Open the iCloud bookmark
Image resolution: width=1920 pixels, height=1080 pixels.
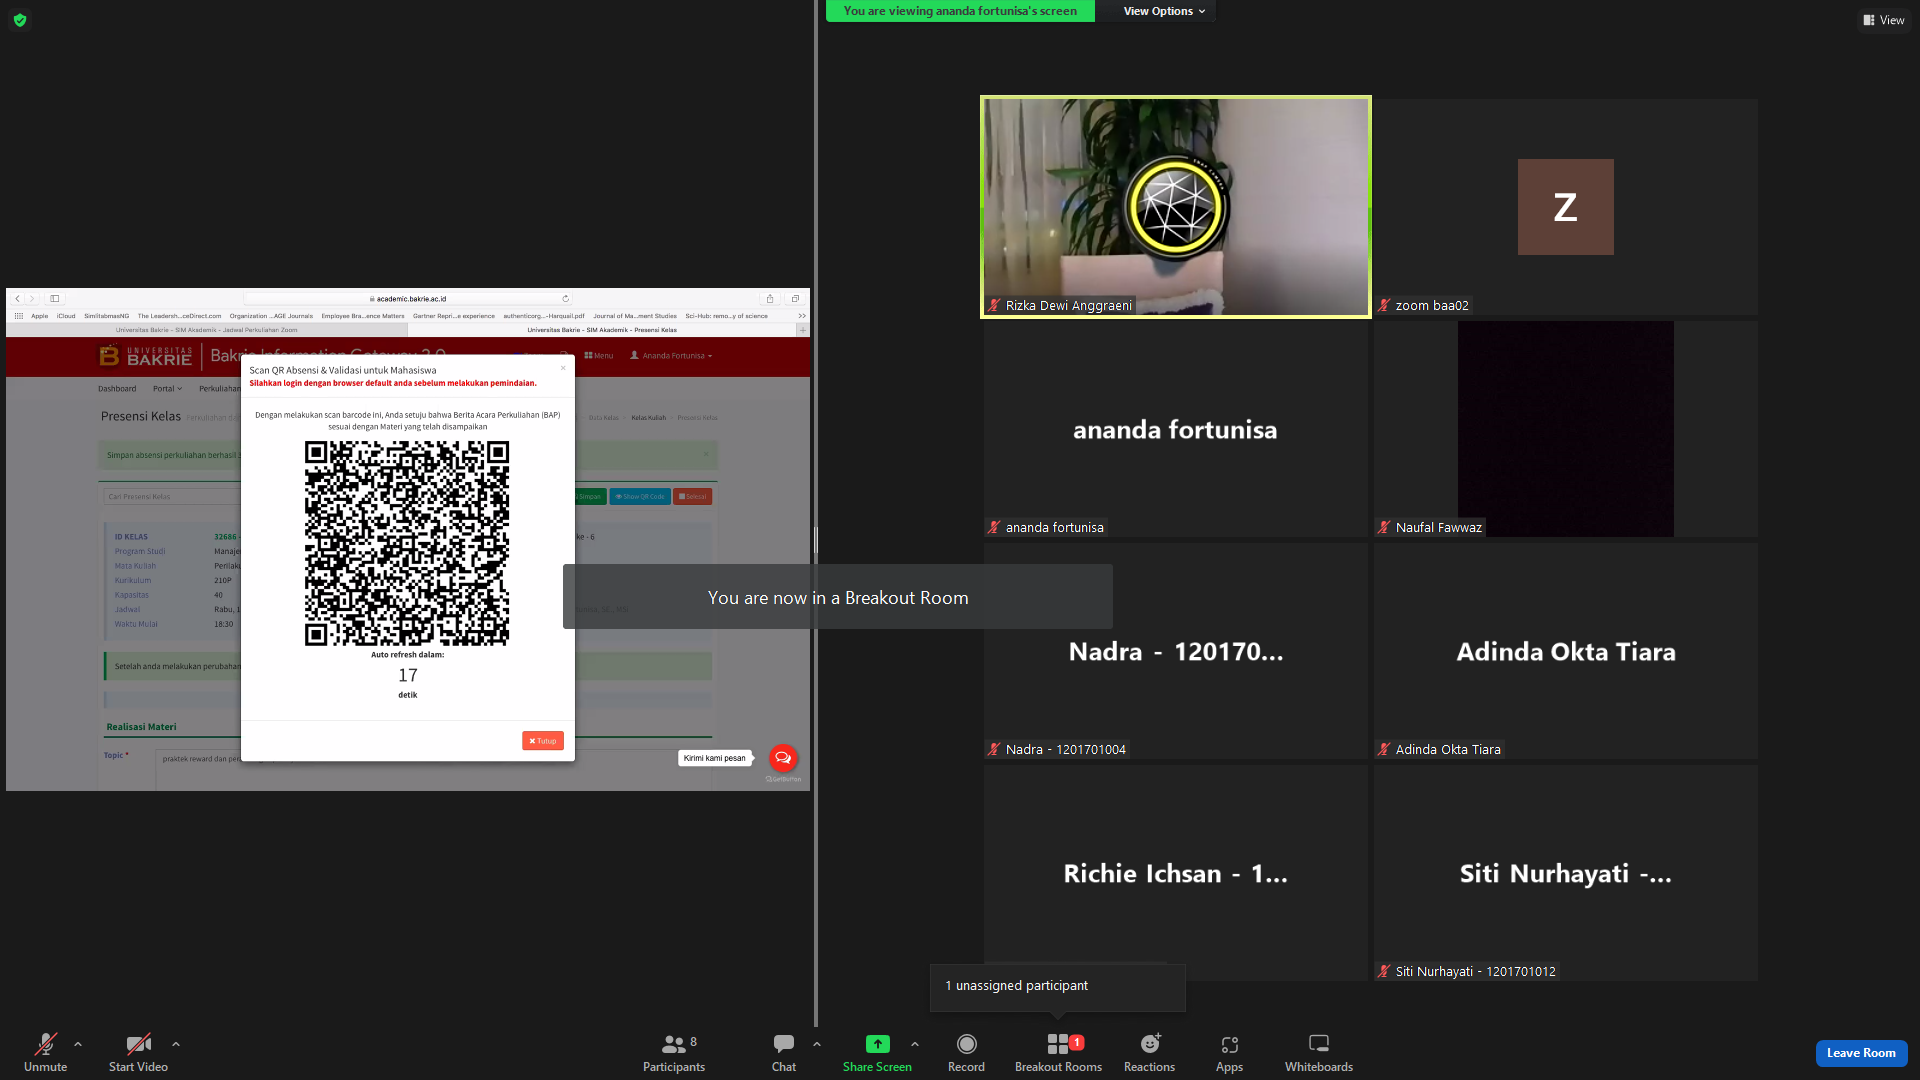pyautogui.click(x=66, y=316)
